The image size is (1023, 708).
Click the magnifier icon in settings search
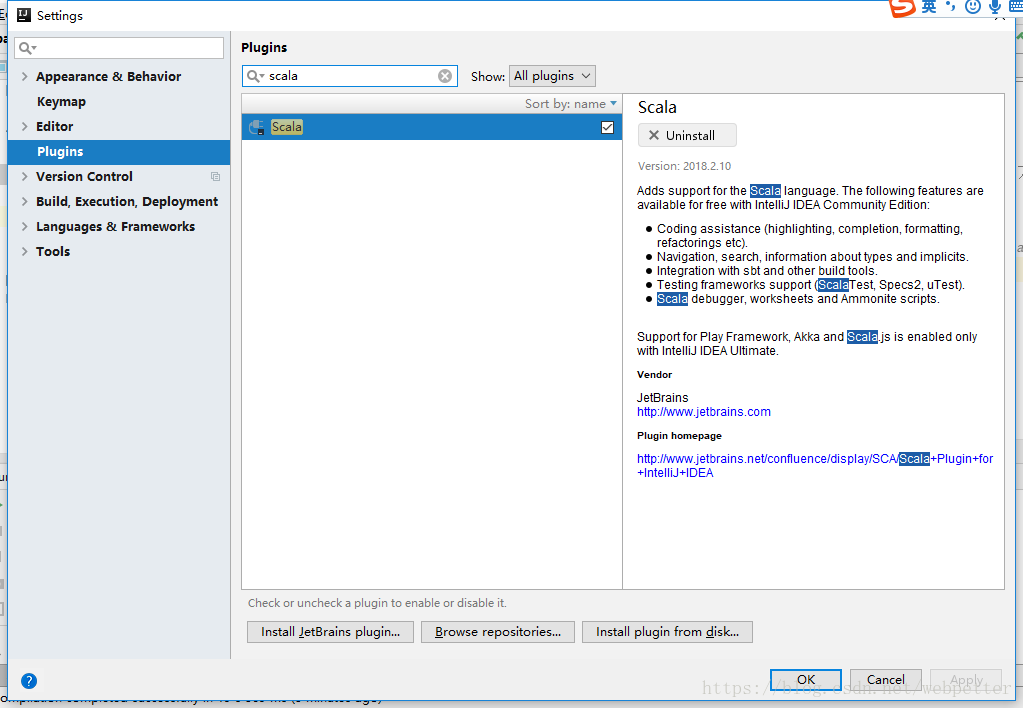coord(26,48)
